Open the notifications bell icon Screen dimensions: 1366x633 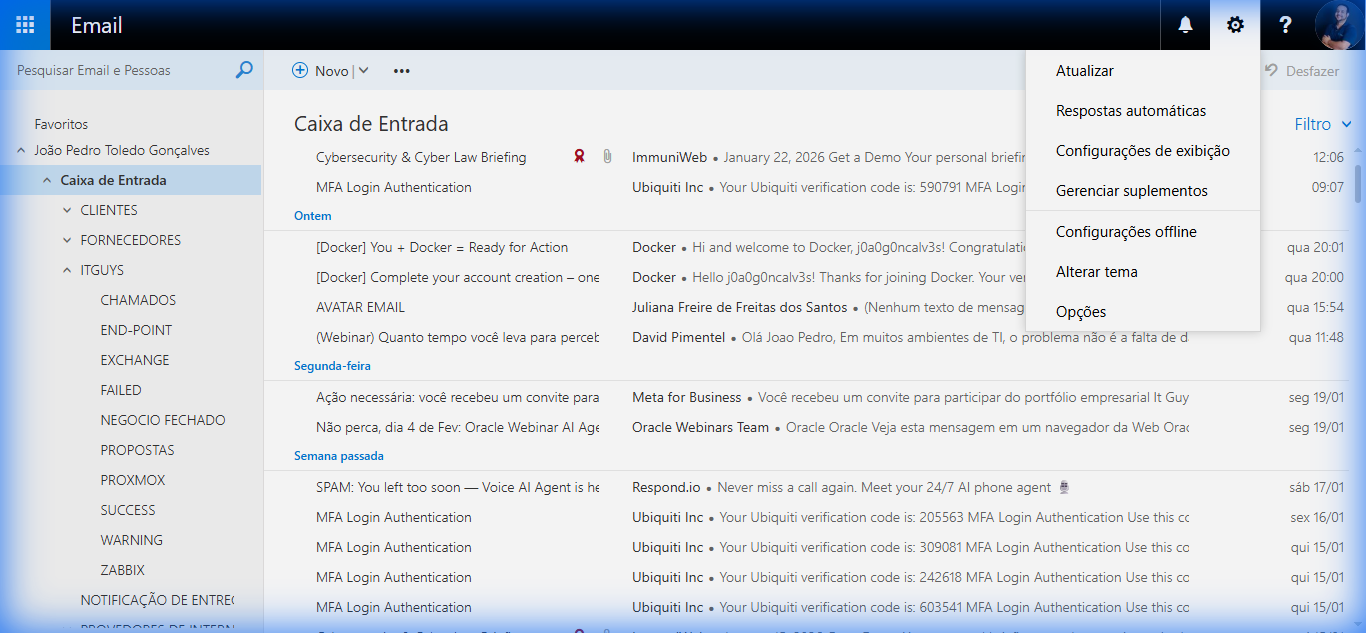(x=1184, y=24)
